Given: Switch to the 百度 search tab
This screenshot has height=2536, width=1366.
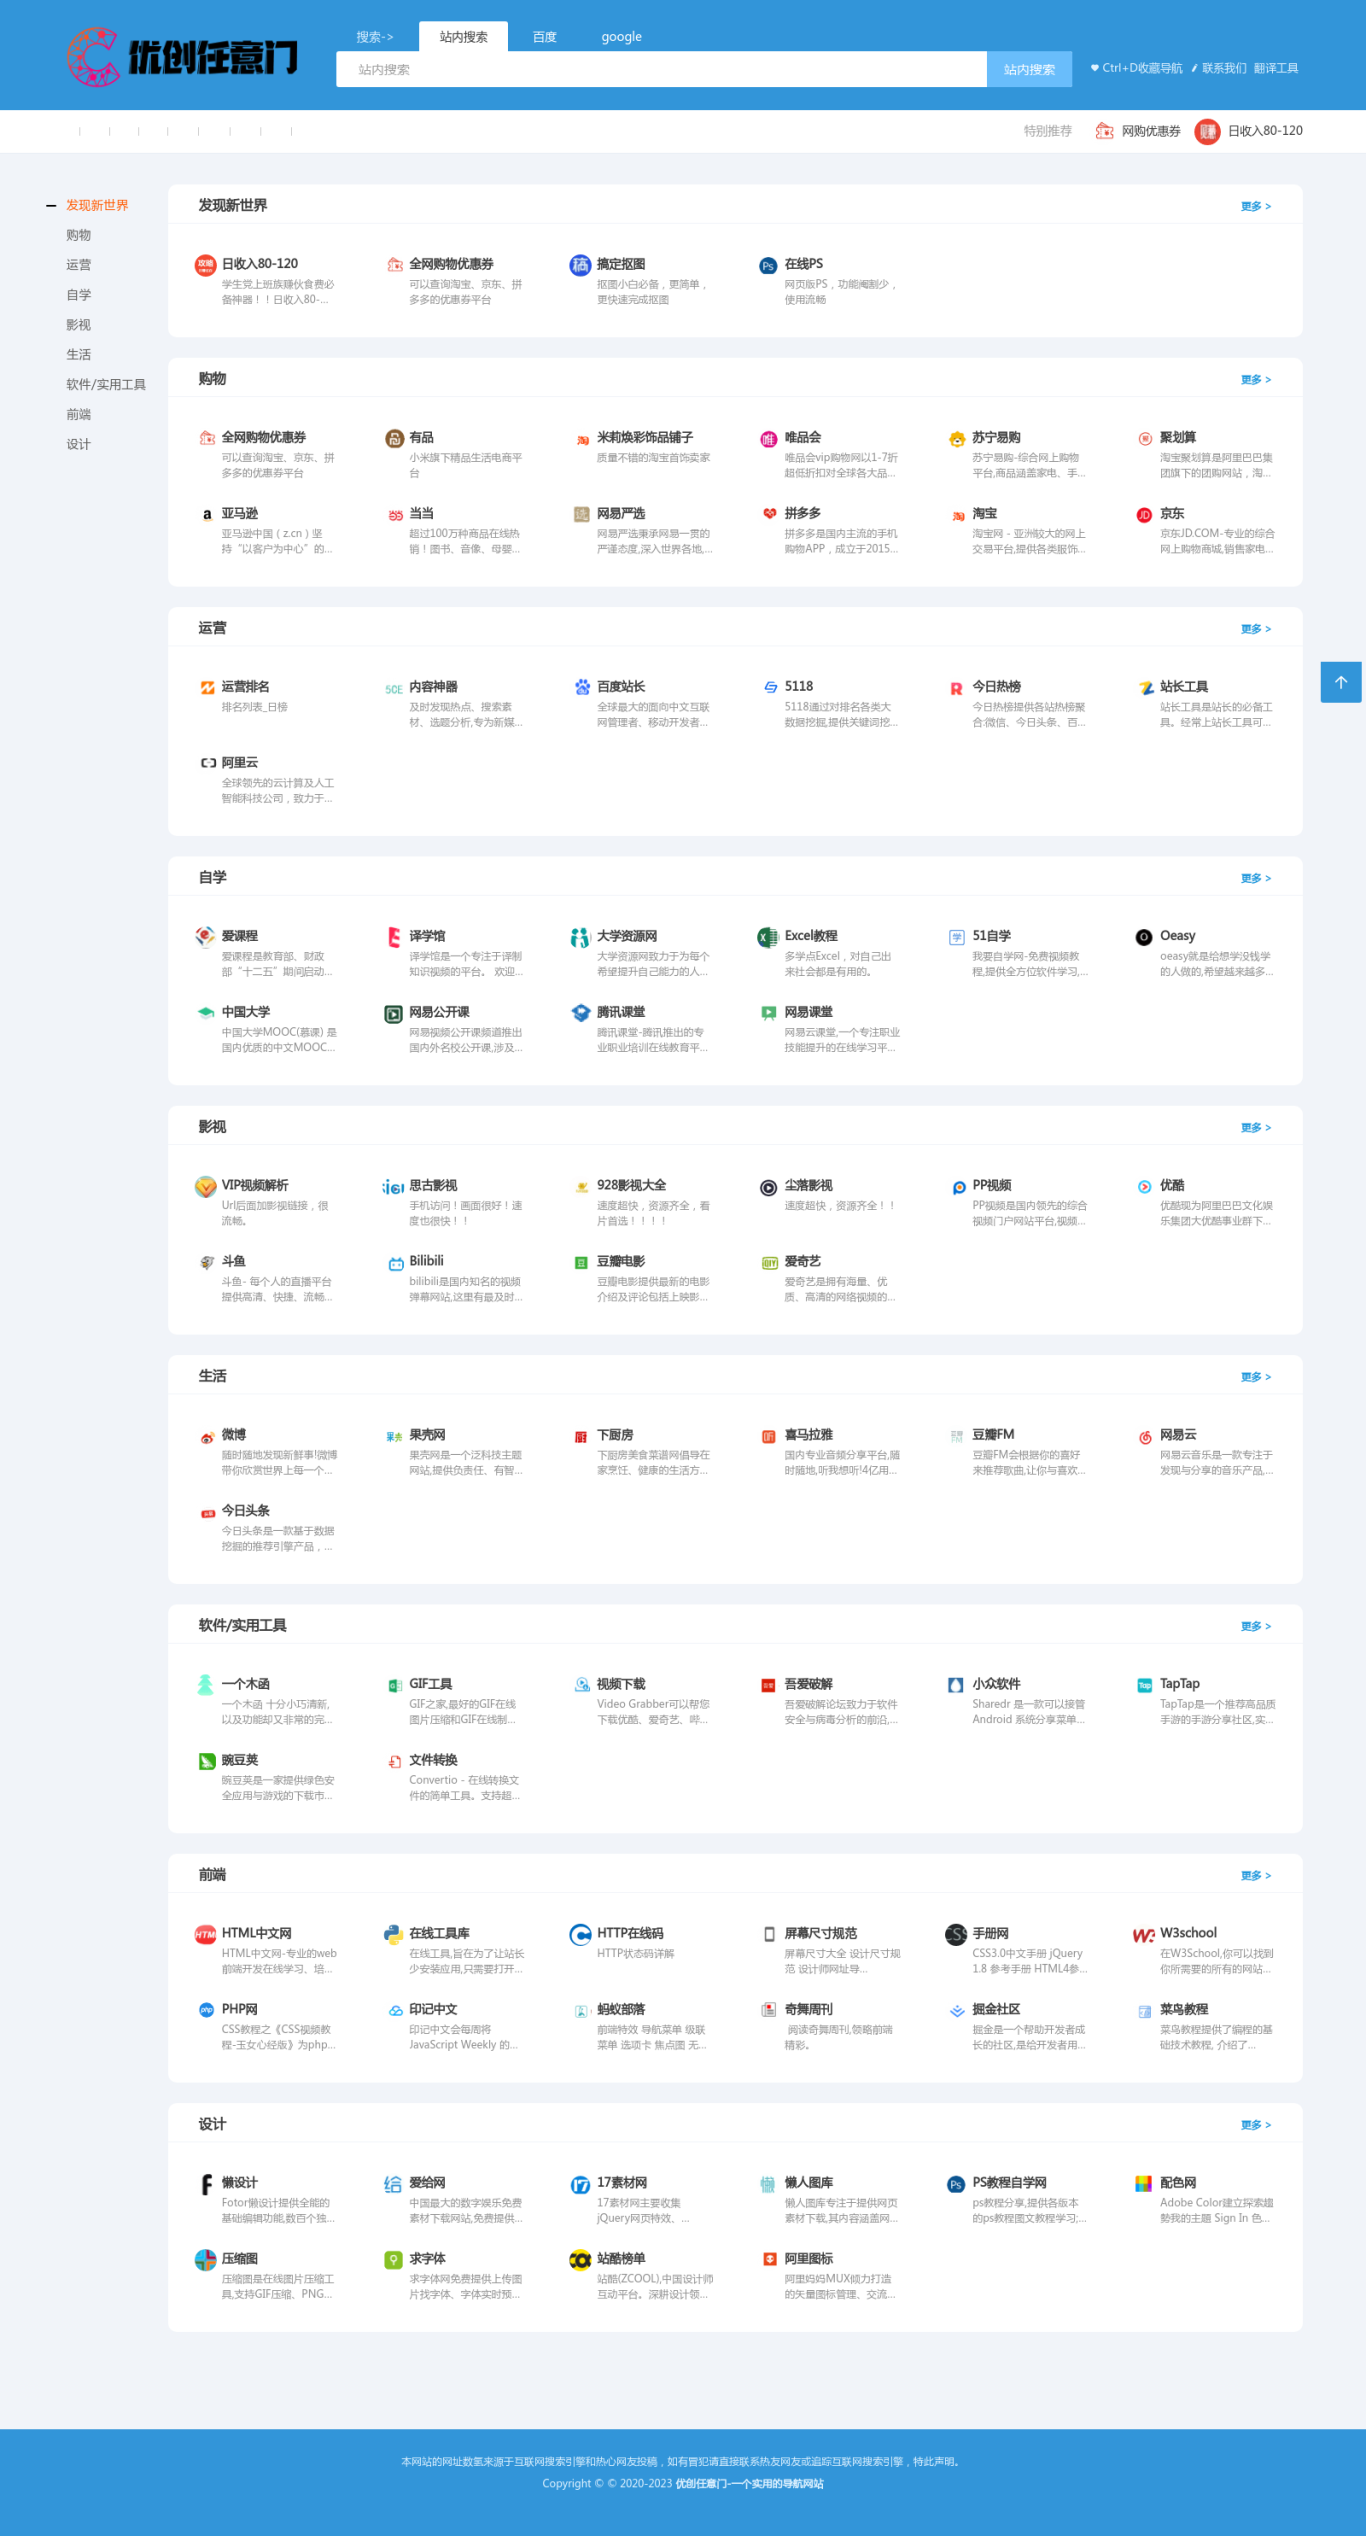Looking at the screenshot, I should coord(544,37).
